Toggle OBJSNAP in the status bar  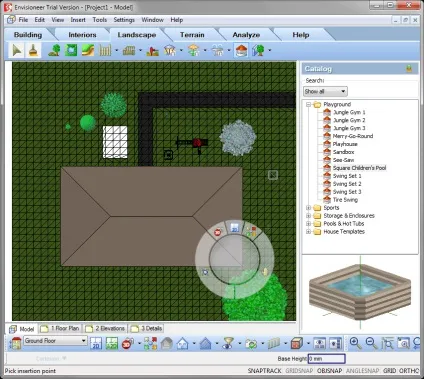(329, 371)
